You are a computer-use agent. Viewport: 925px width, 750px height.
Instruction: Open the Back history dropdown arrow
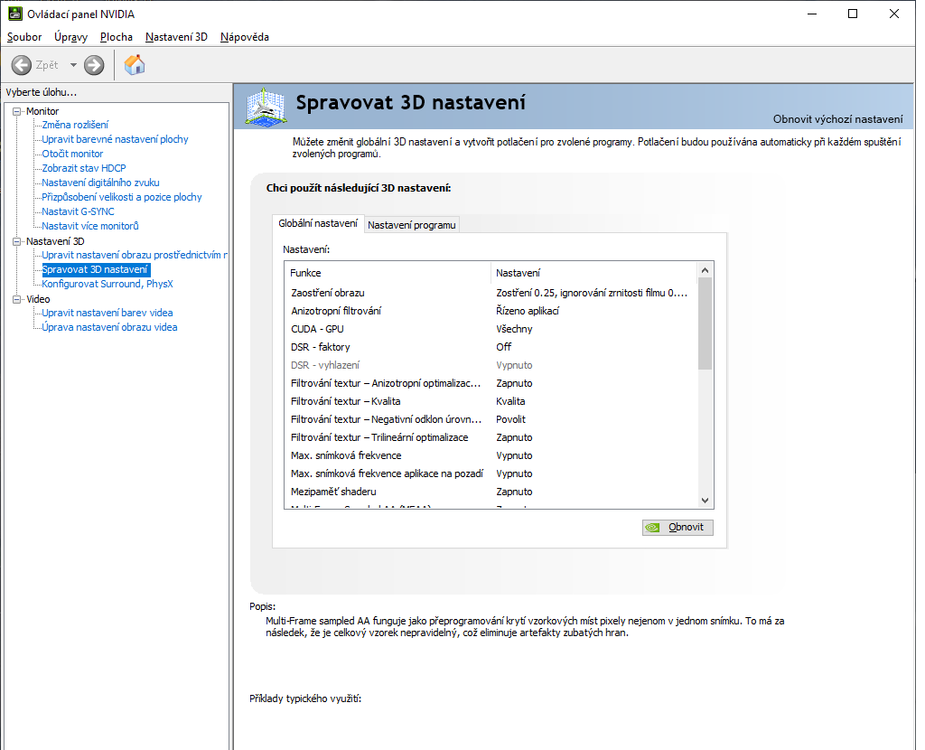[x=73, y=65]
